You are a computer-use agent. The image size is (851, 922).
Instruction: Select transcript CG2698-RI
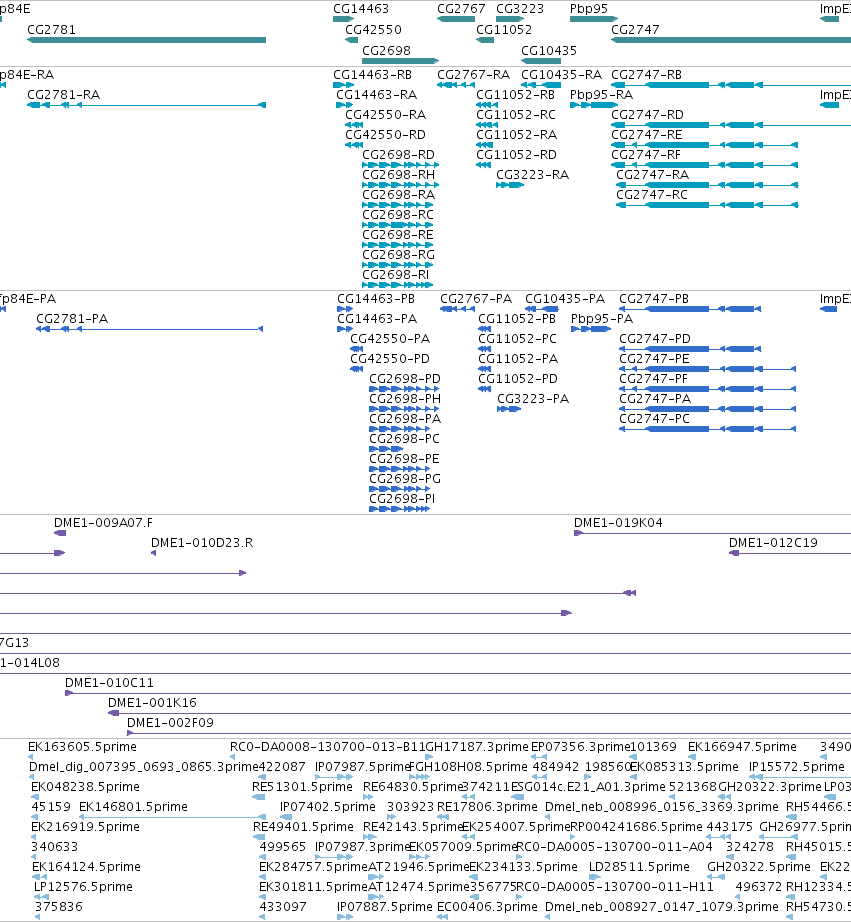click(395, 275)
